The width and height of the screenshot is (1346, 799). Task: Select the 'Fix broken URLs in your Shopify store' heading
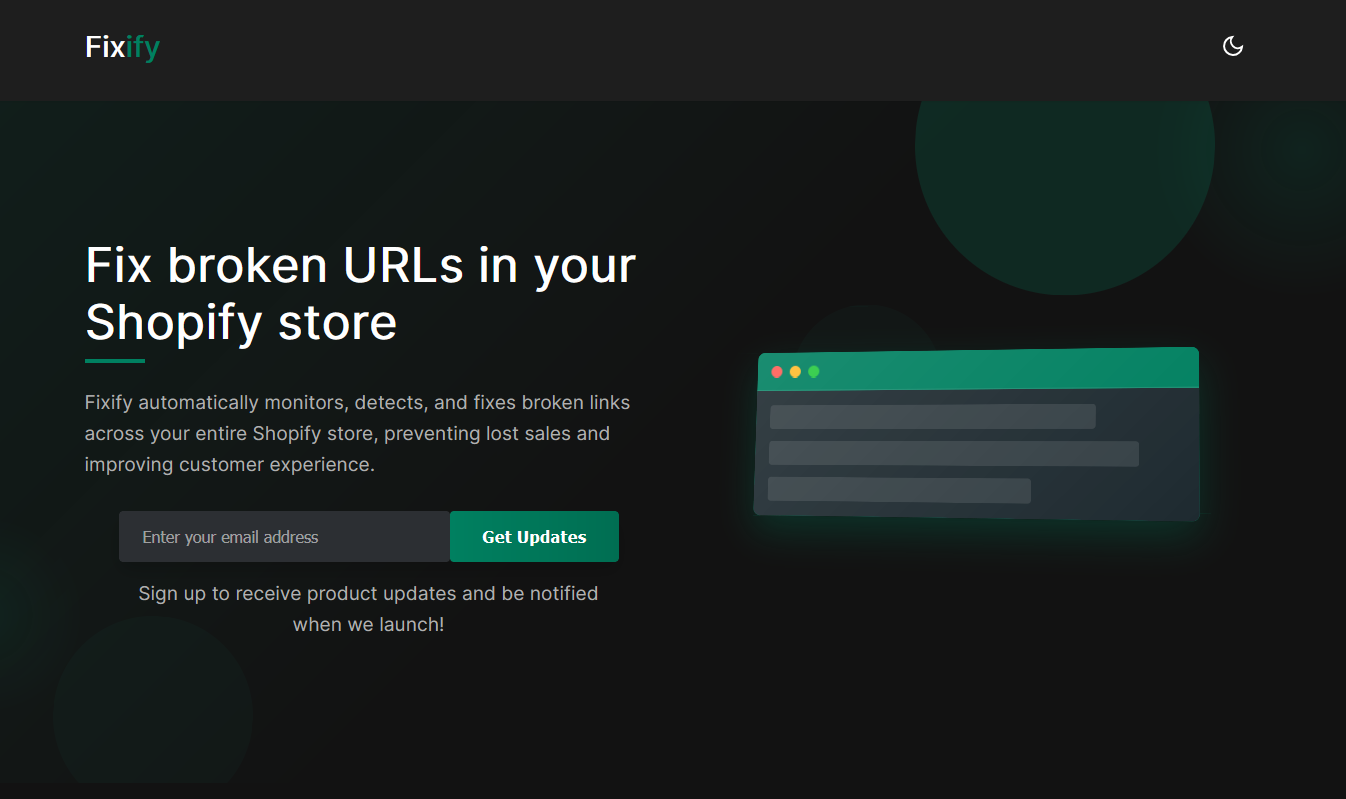pos(361,293)
